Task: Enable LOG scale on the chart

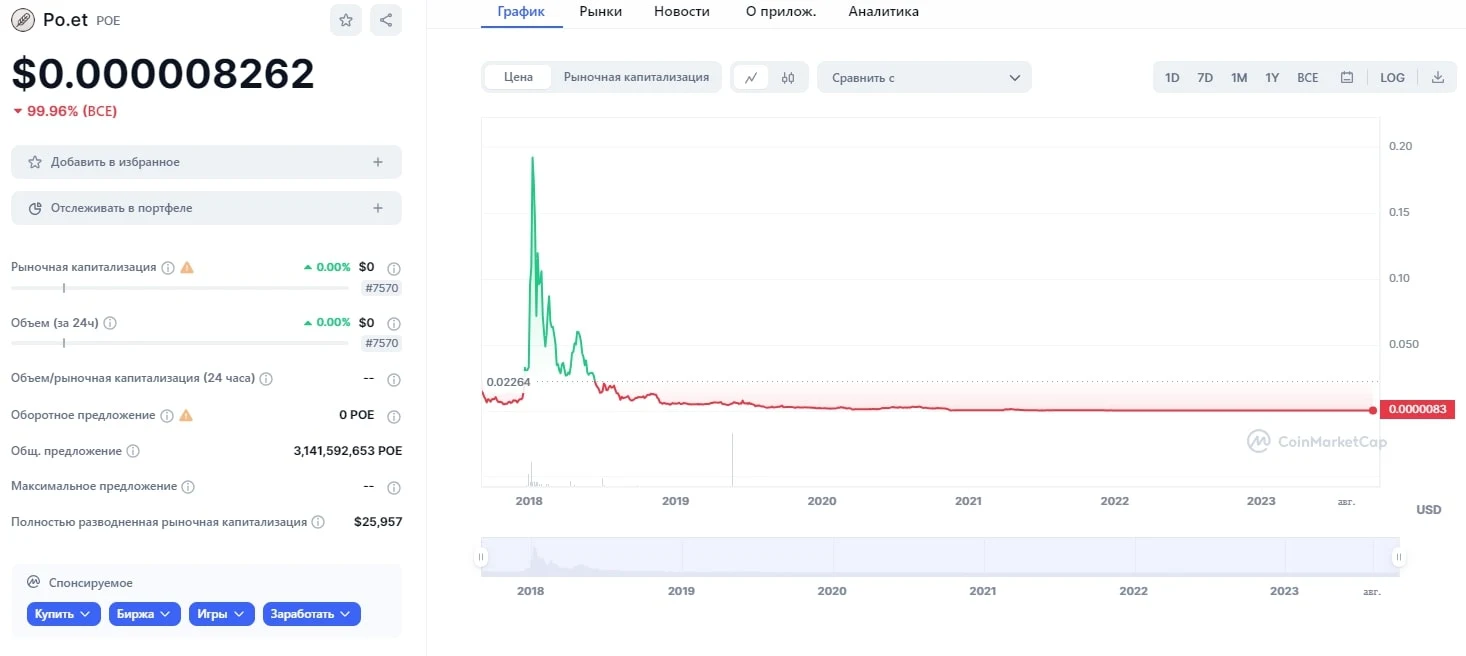Action: tap(1392, 77)
